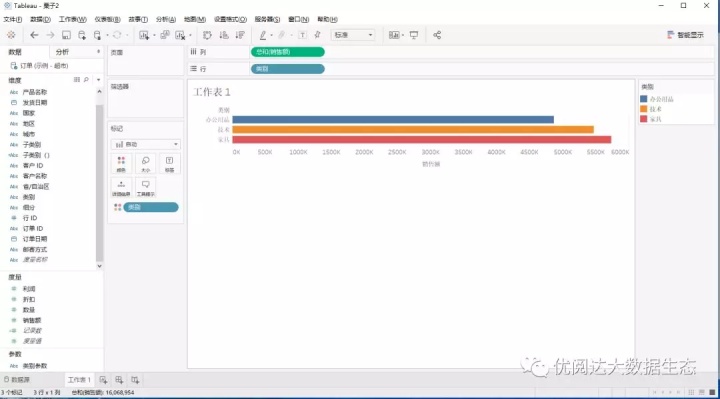Click the Tableau start page icon
The width and height of the screenshot is (720, 399).
pyautogui.click(x=11, y=35)
